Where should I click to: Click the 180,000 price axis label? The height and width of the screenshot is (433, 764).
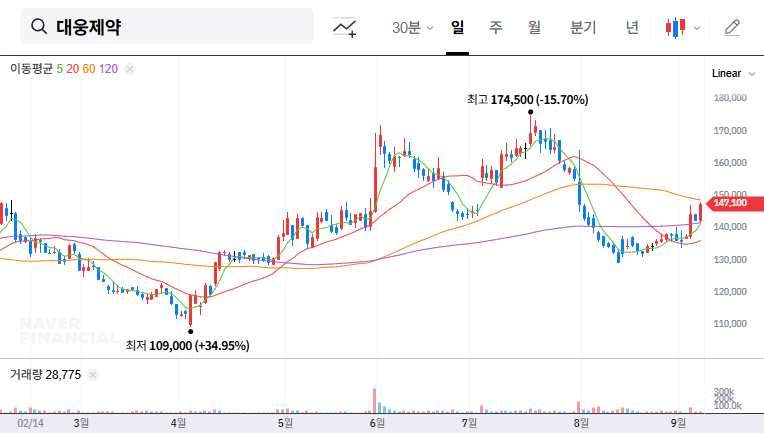pyautogui.click(x=730, y=98)
